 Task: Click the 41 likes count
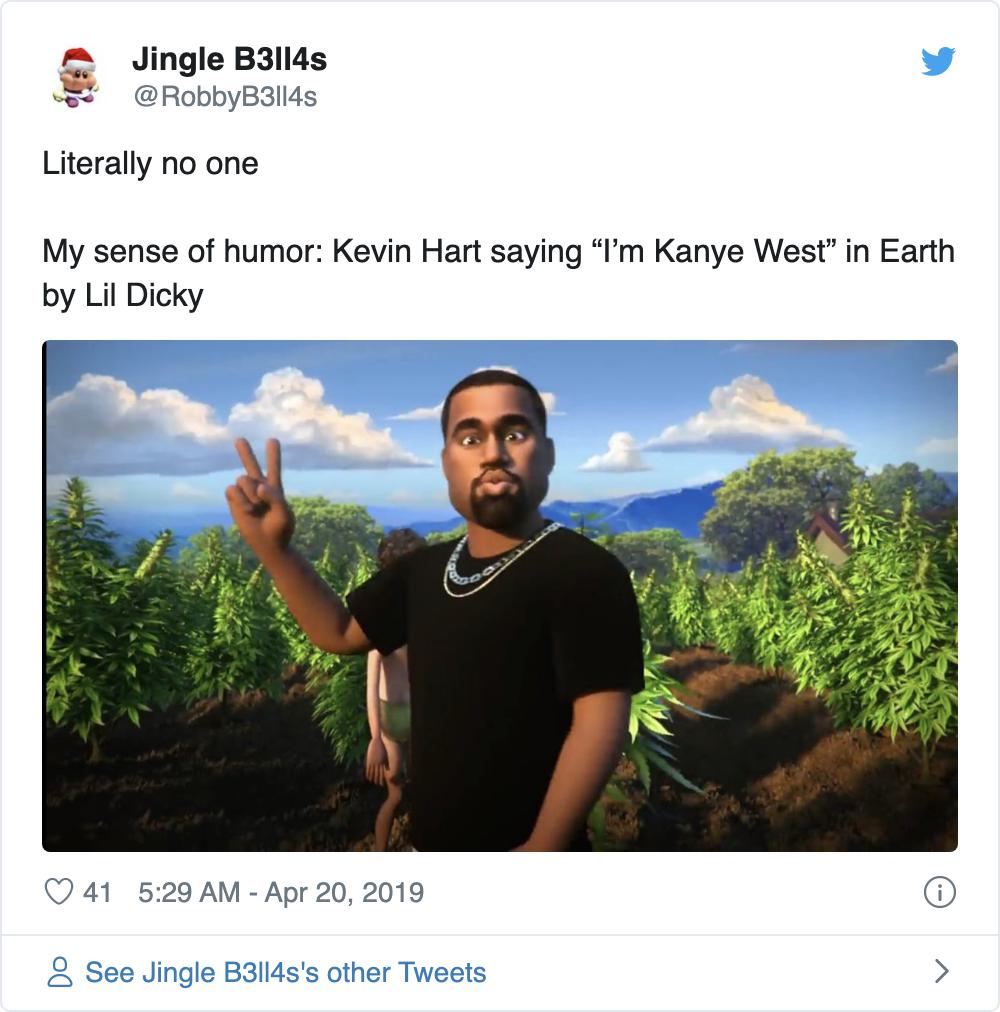click(x=97, y=892)
